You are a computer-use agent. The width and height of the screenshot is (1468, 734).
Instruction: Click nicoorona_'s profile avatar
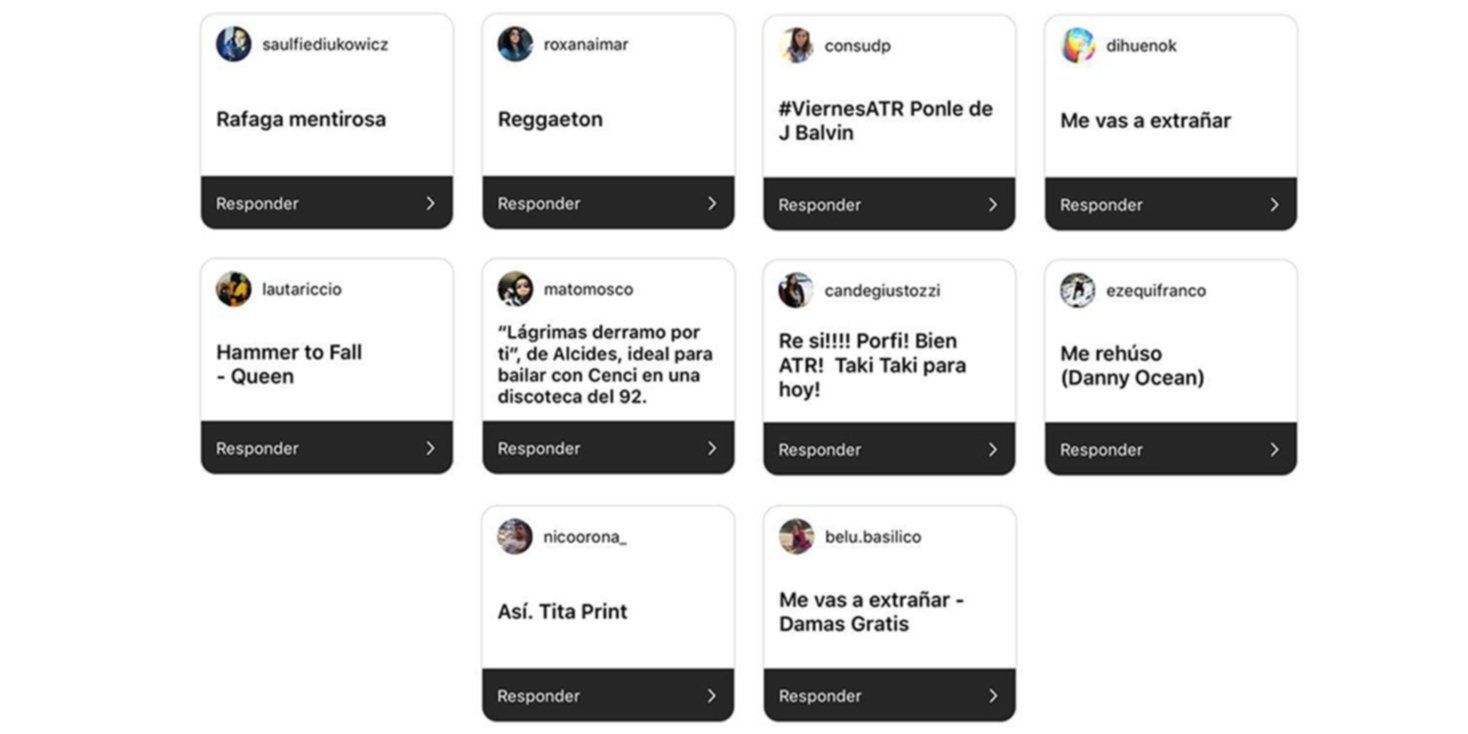(x=515, y=536)
